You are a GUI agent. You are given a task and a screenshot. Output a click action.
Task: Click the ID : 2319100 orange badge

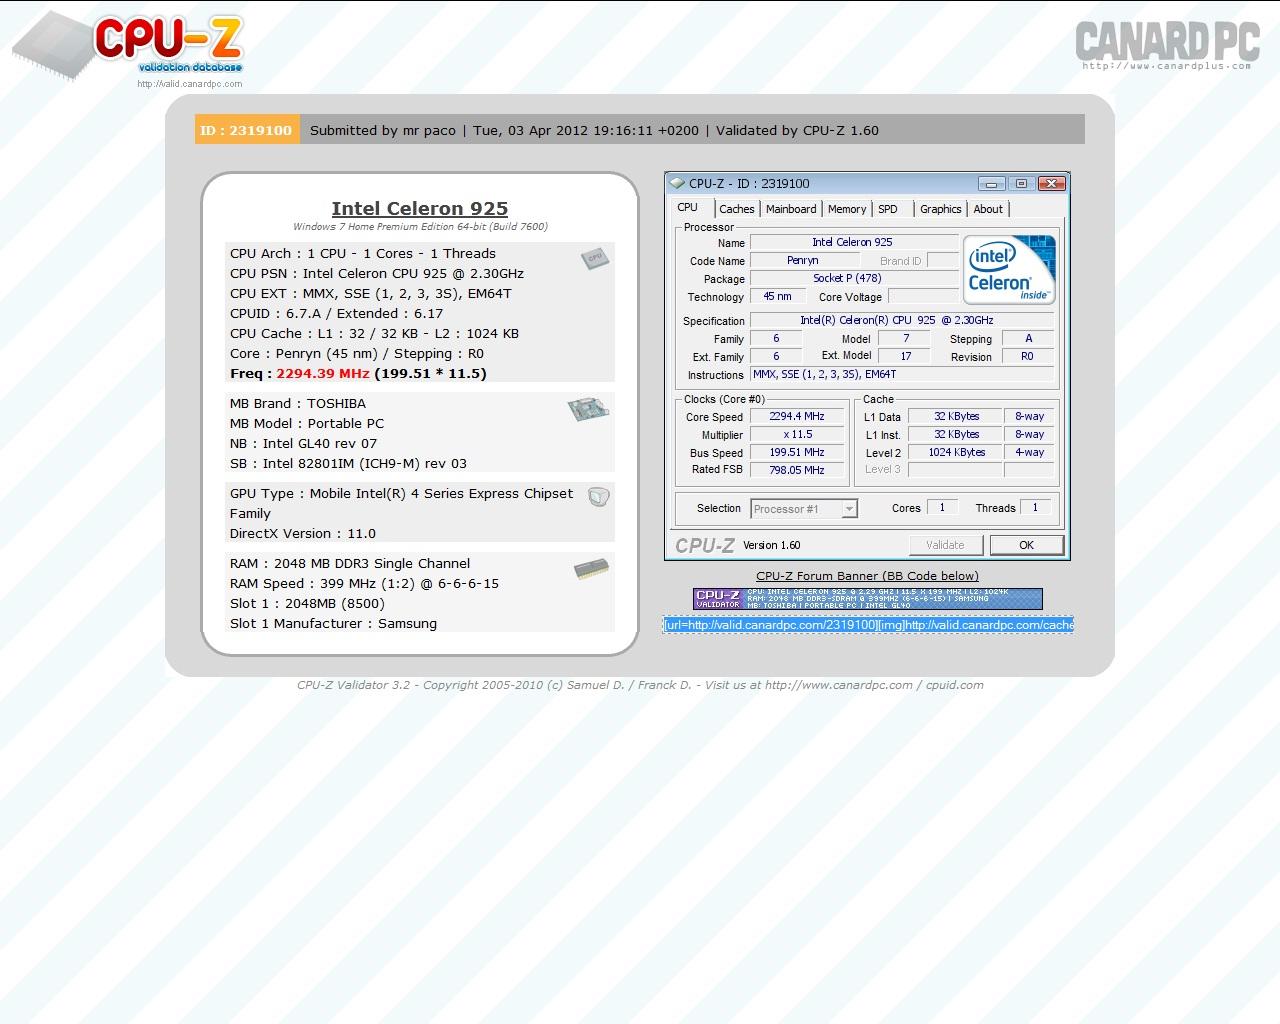click(x=247, y=130)
